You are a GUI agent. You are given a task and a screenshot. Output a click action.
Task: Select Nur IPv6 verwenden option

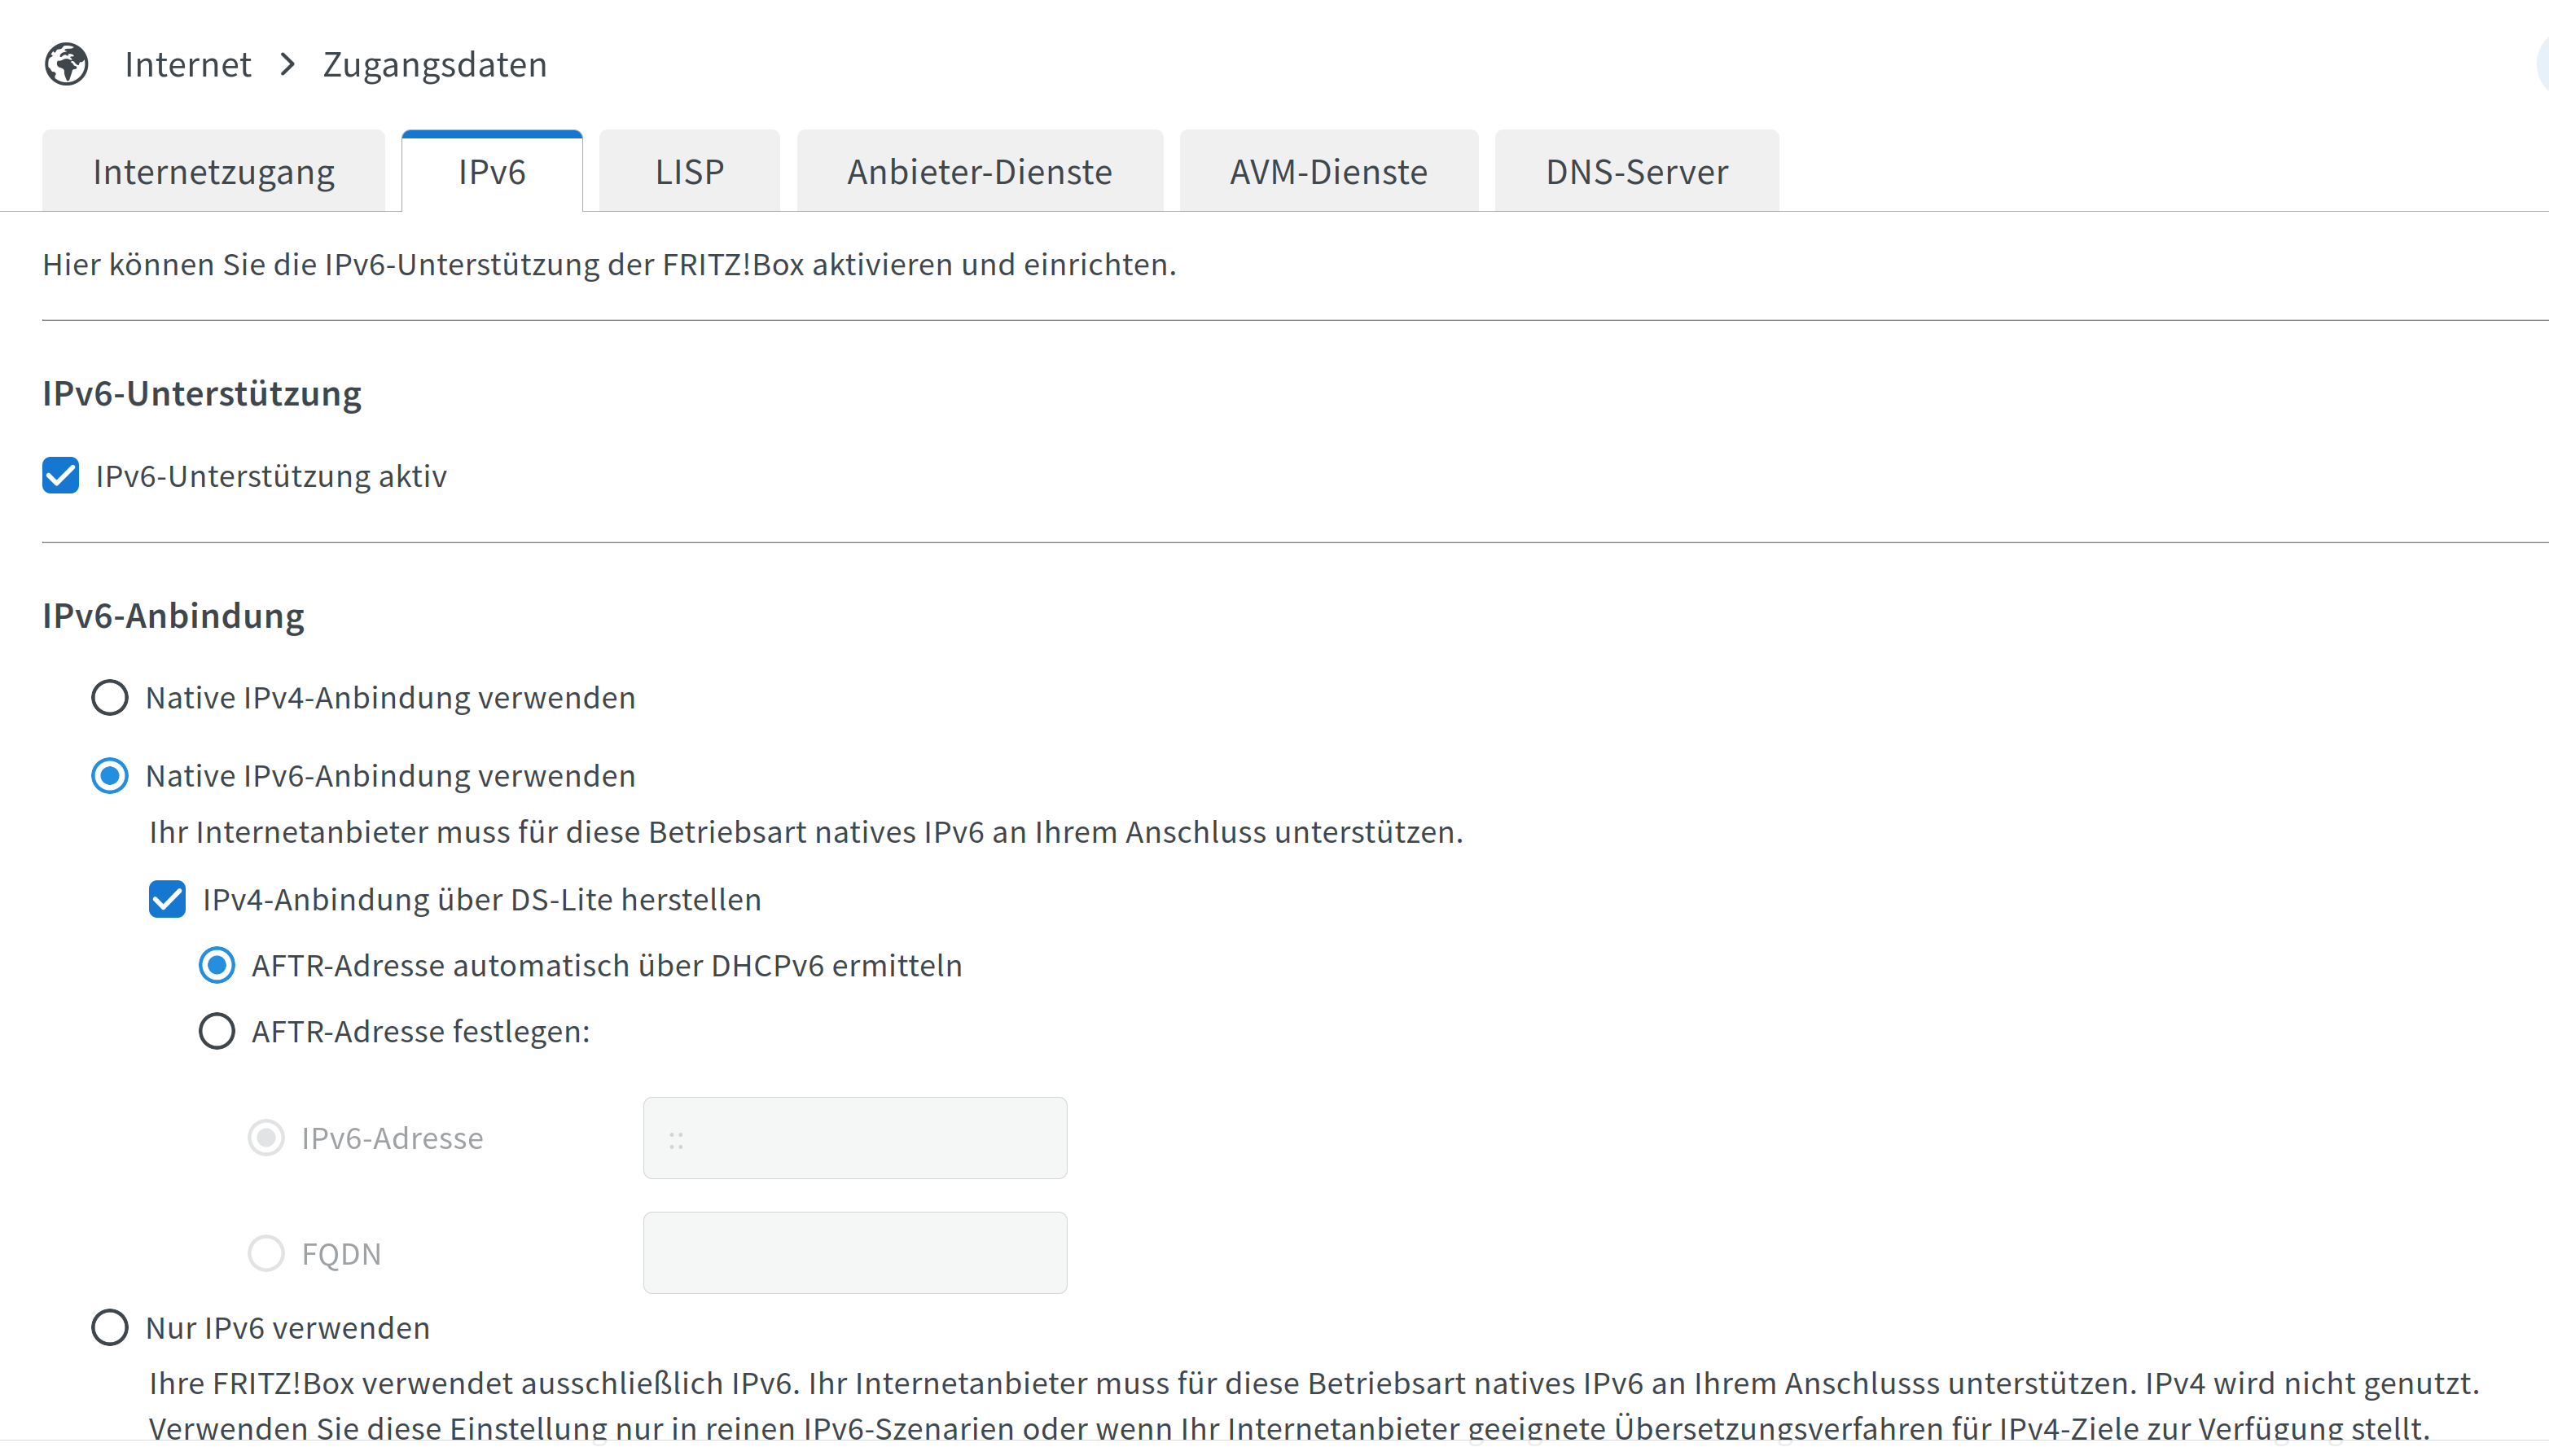tap(110, 1328)
